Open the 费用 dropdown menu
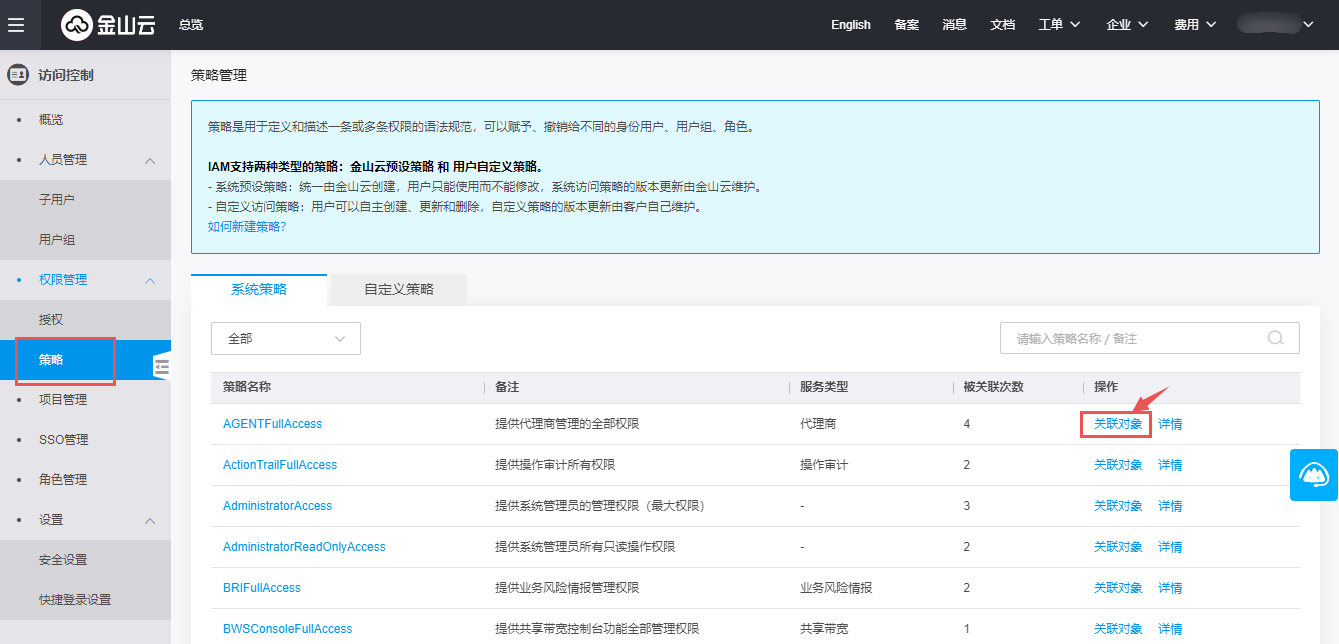This screenshot has height=644, width=1339. [x=1196, y=25]
